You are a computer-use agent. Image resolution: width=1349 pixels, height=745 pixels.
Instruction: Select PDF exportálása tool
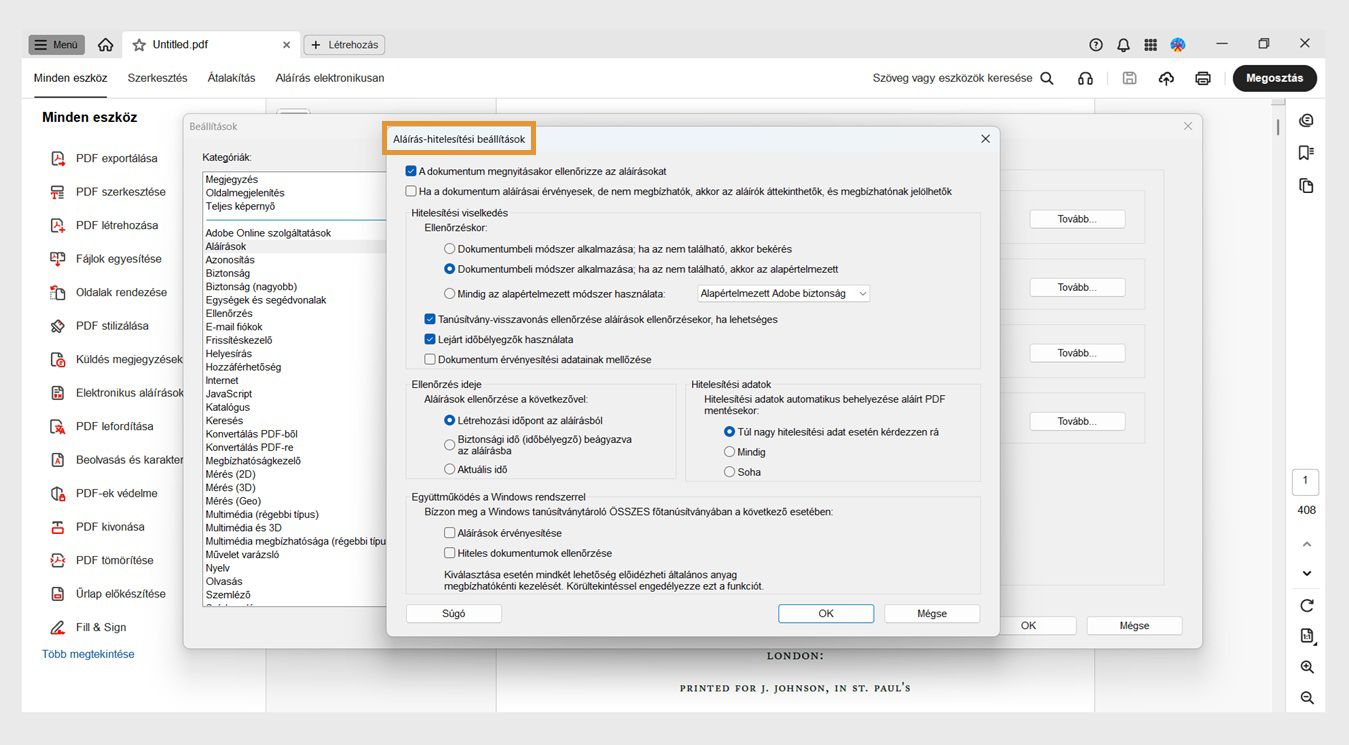coord(105,158)
